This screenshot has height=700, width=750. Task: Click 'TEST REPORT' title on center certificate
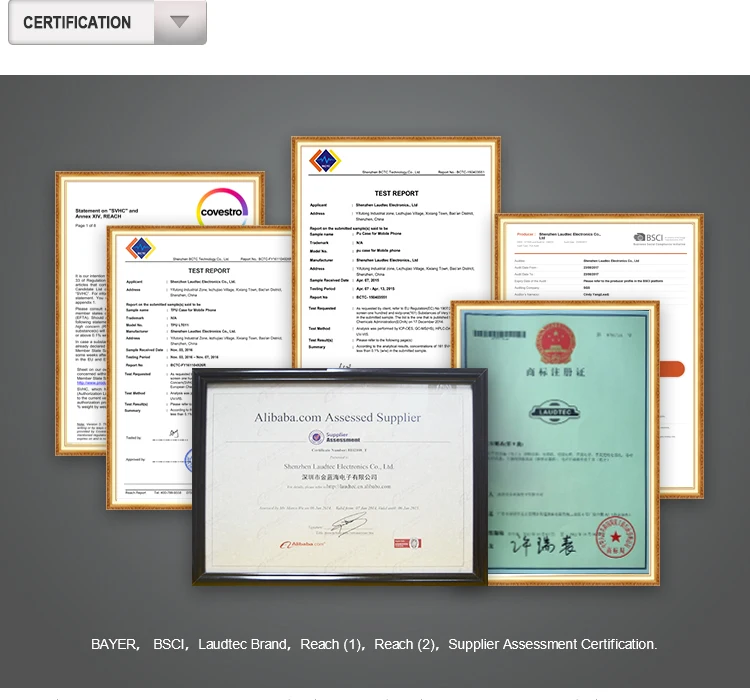pos(396,193)
